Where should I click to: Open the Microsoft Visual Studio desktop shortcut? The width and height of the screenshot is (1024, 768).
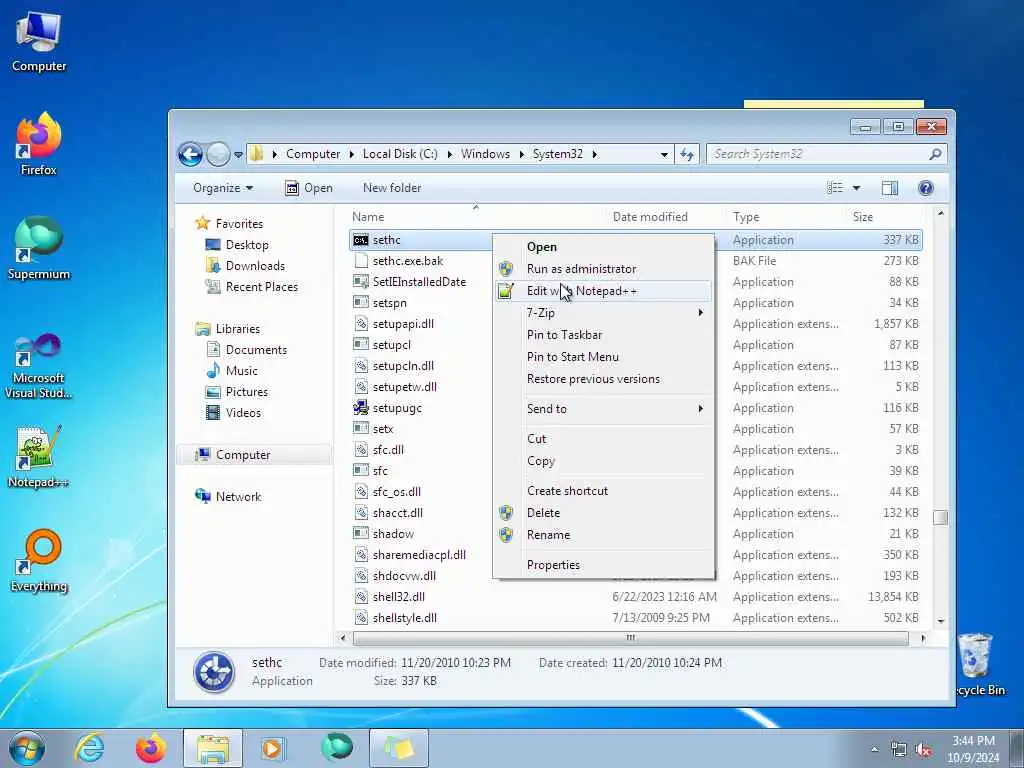pyautogui.click(x=39, y=366)
